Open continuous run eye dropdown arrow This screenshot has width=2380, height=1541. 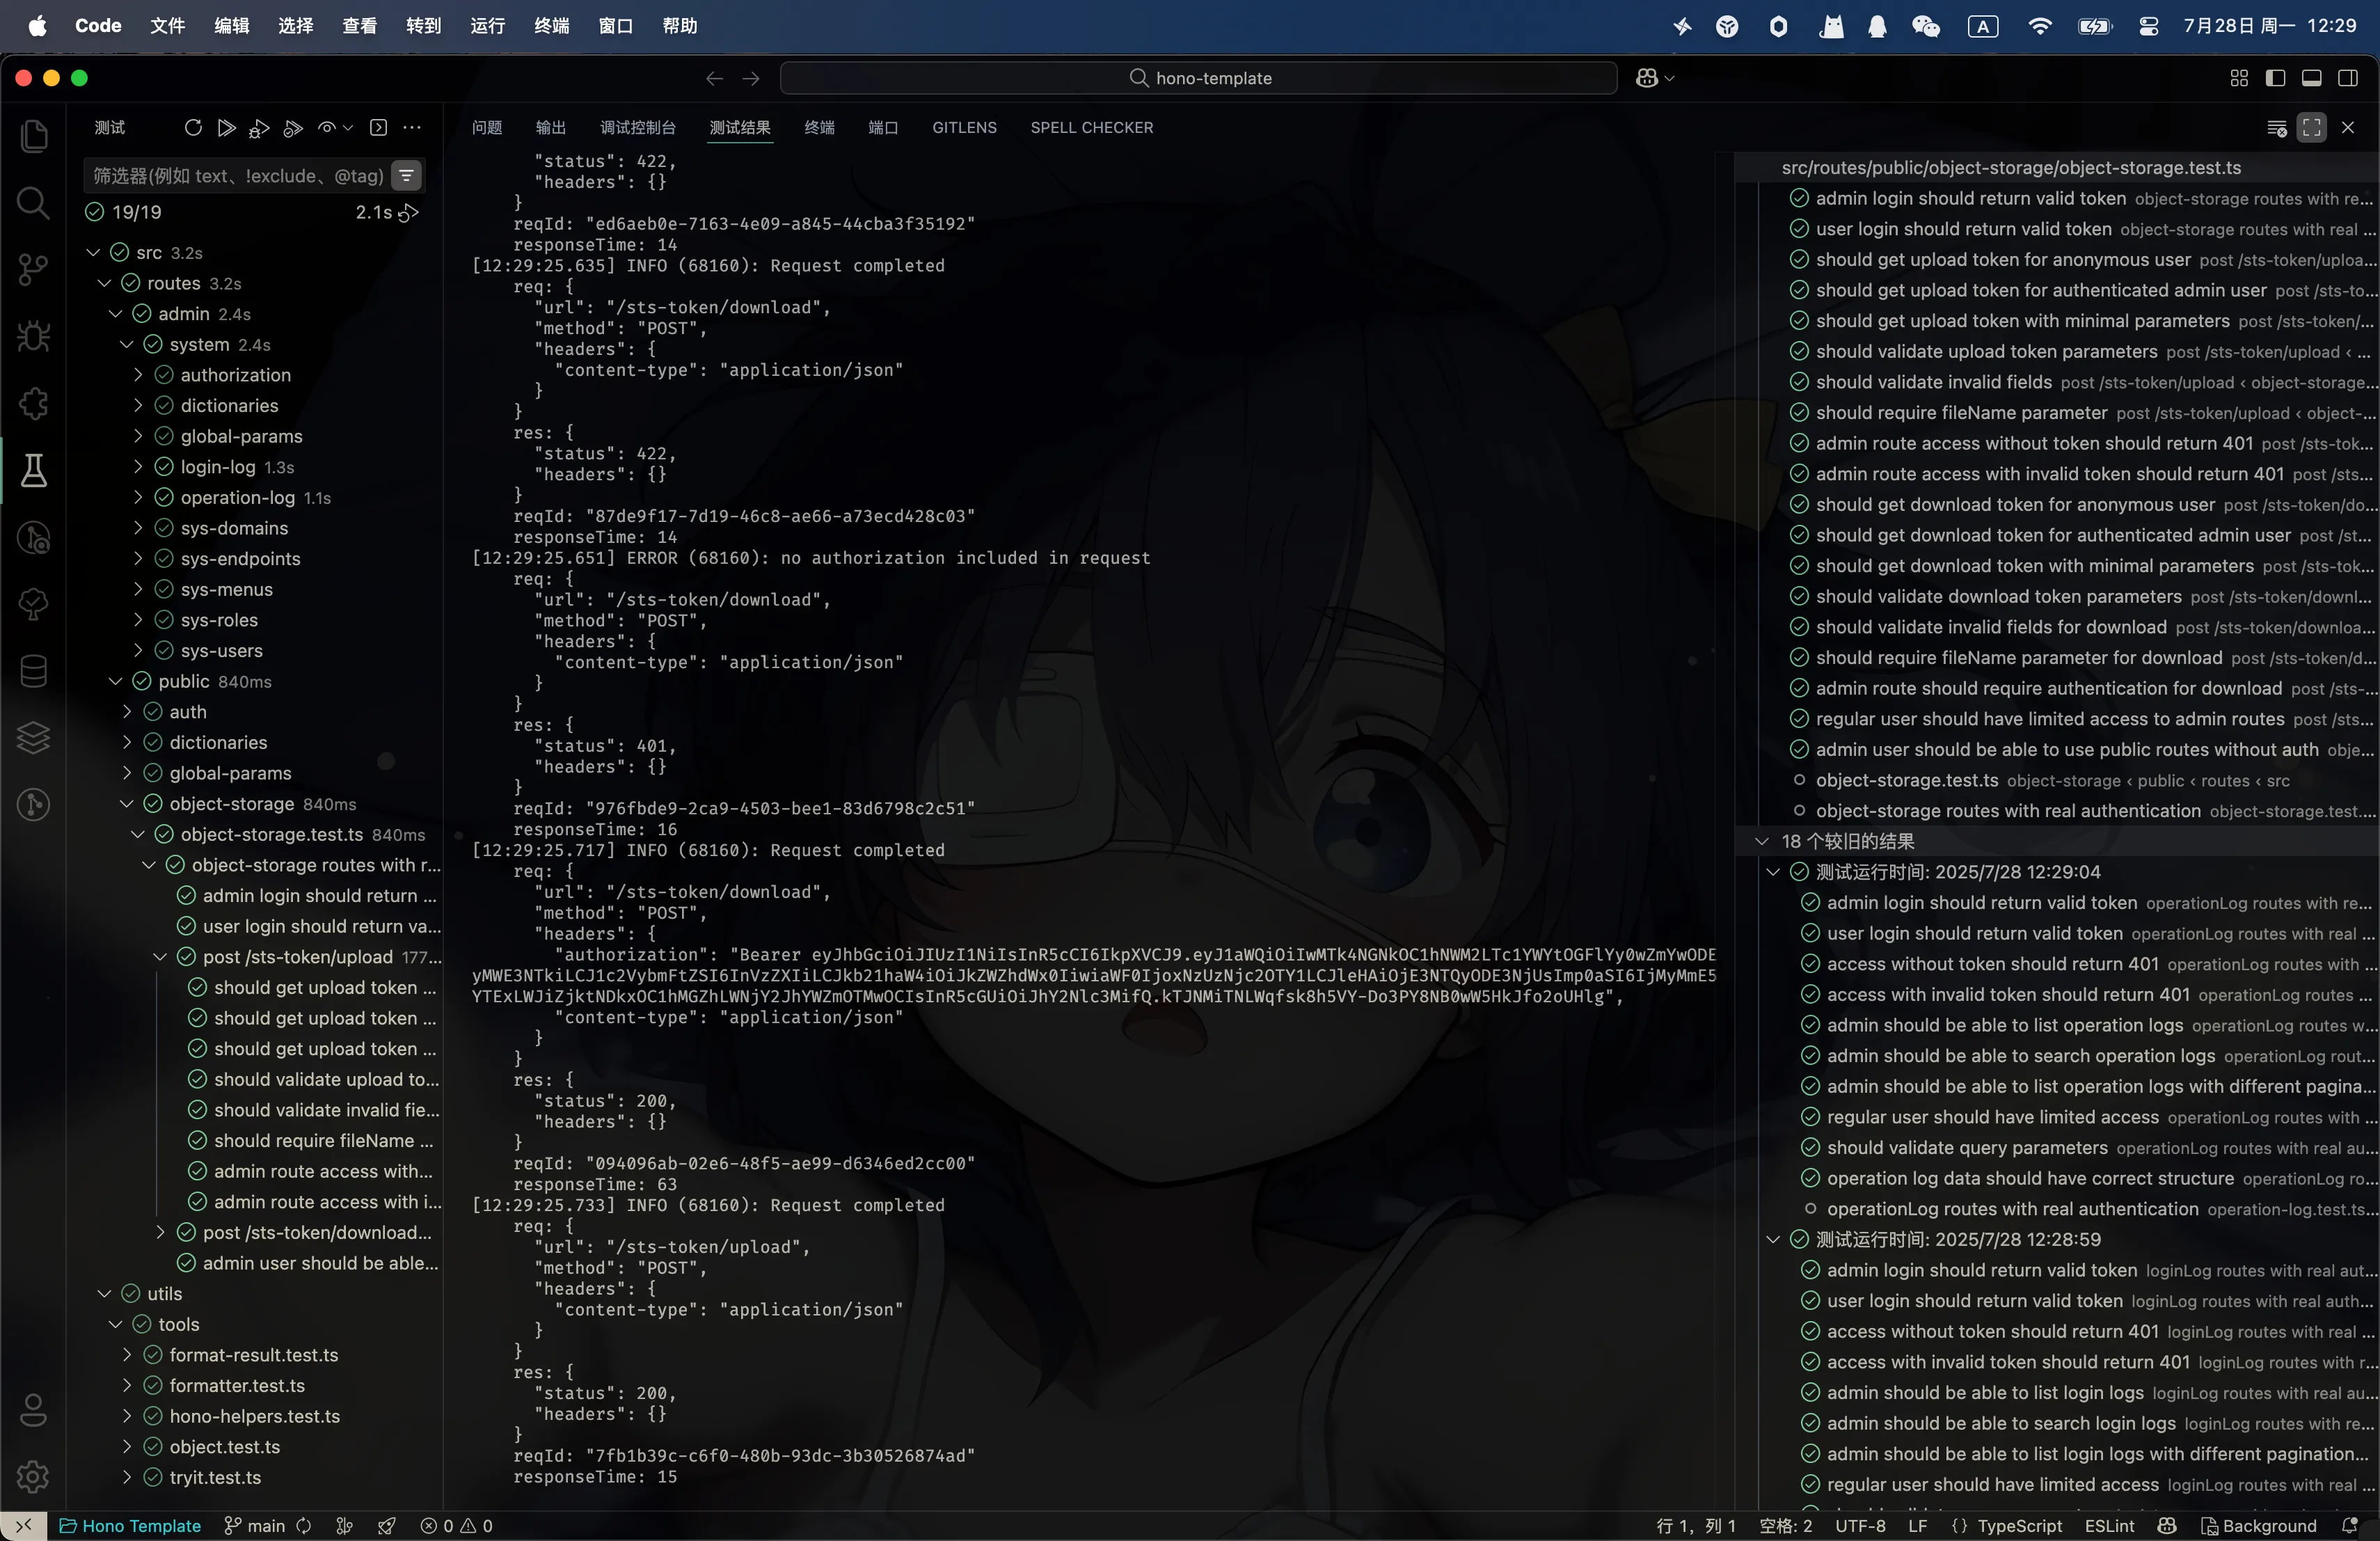pyautogui.click(x=348, y=128)
